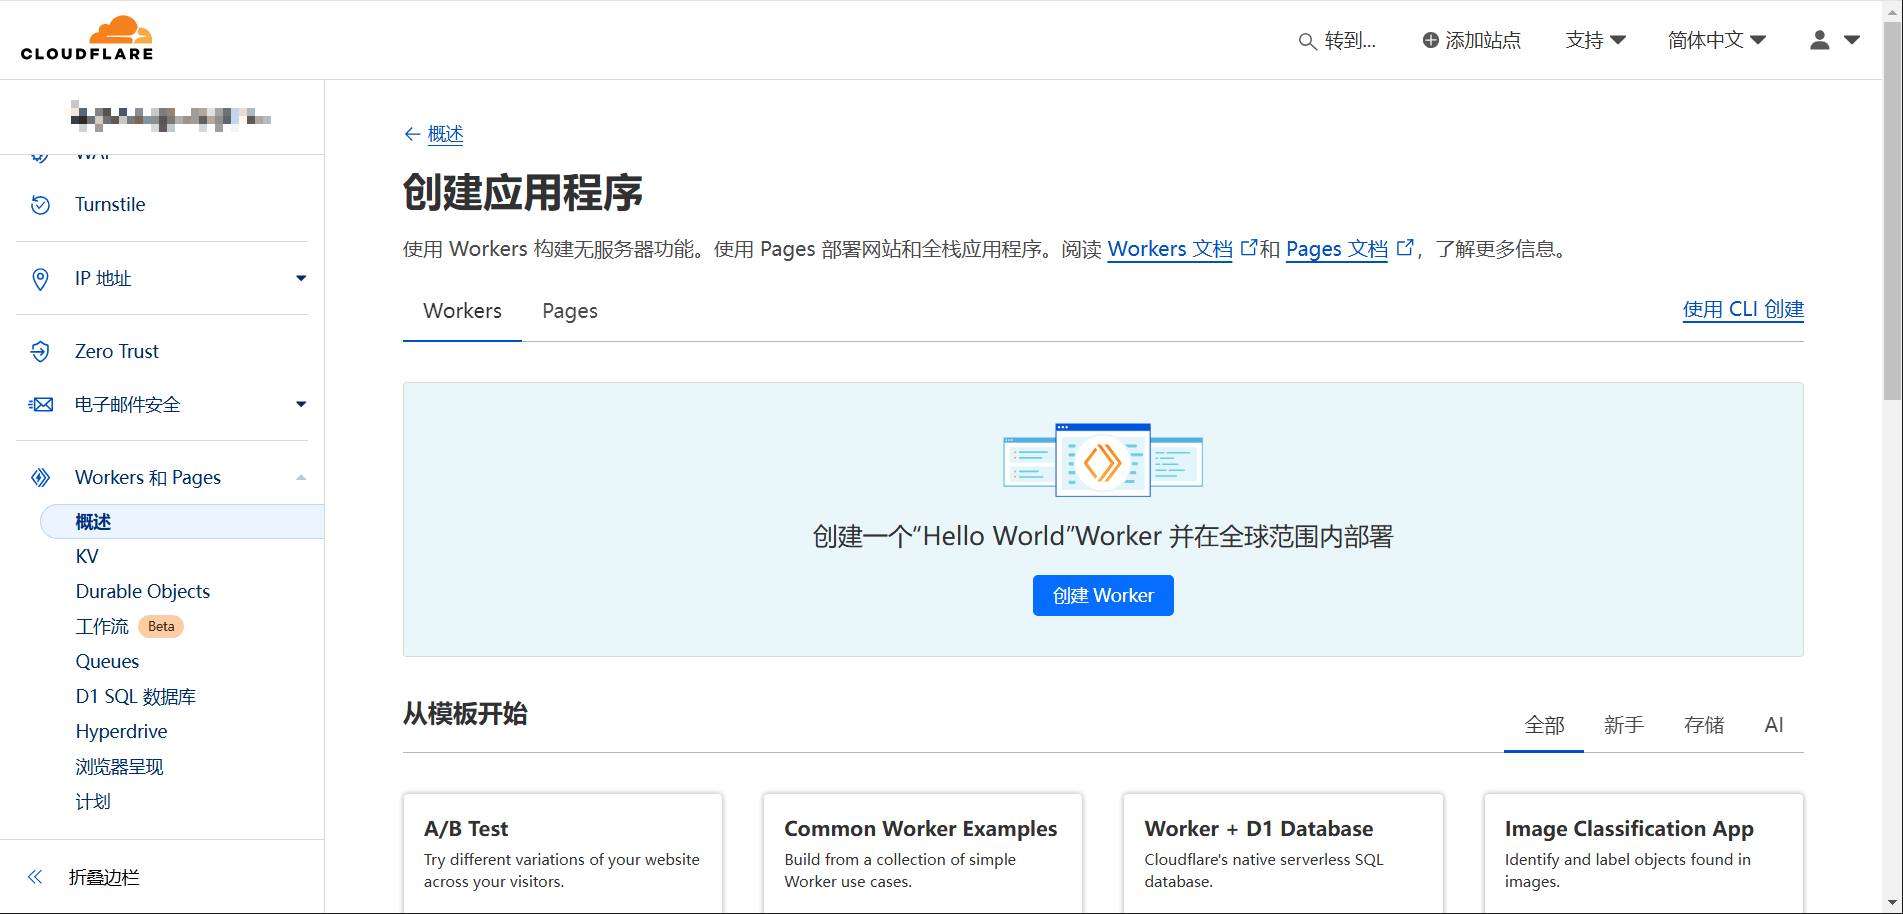This screenshot has width=1903, height=914.
Task: Click the Cloudflare logo
Action: pos(87,39)
